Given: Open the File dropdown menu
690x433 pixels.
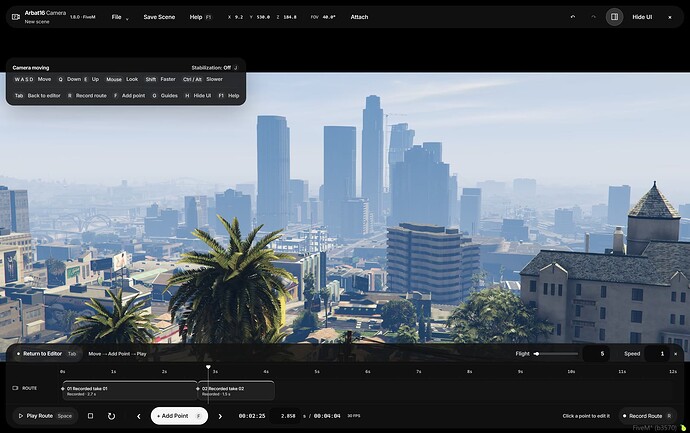Looking at the screenshot, I should click(120, 17).
